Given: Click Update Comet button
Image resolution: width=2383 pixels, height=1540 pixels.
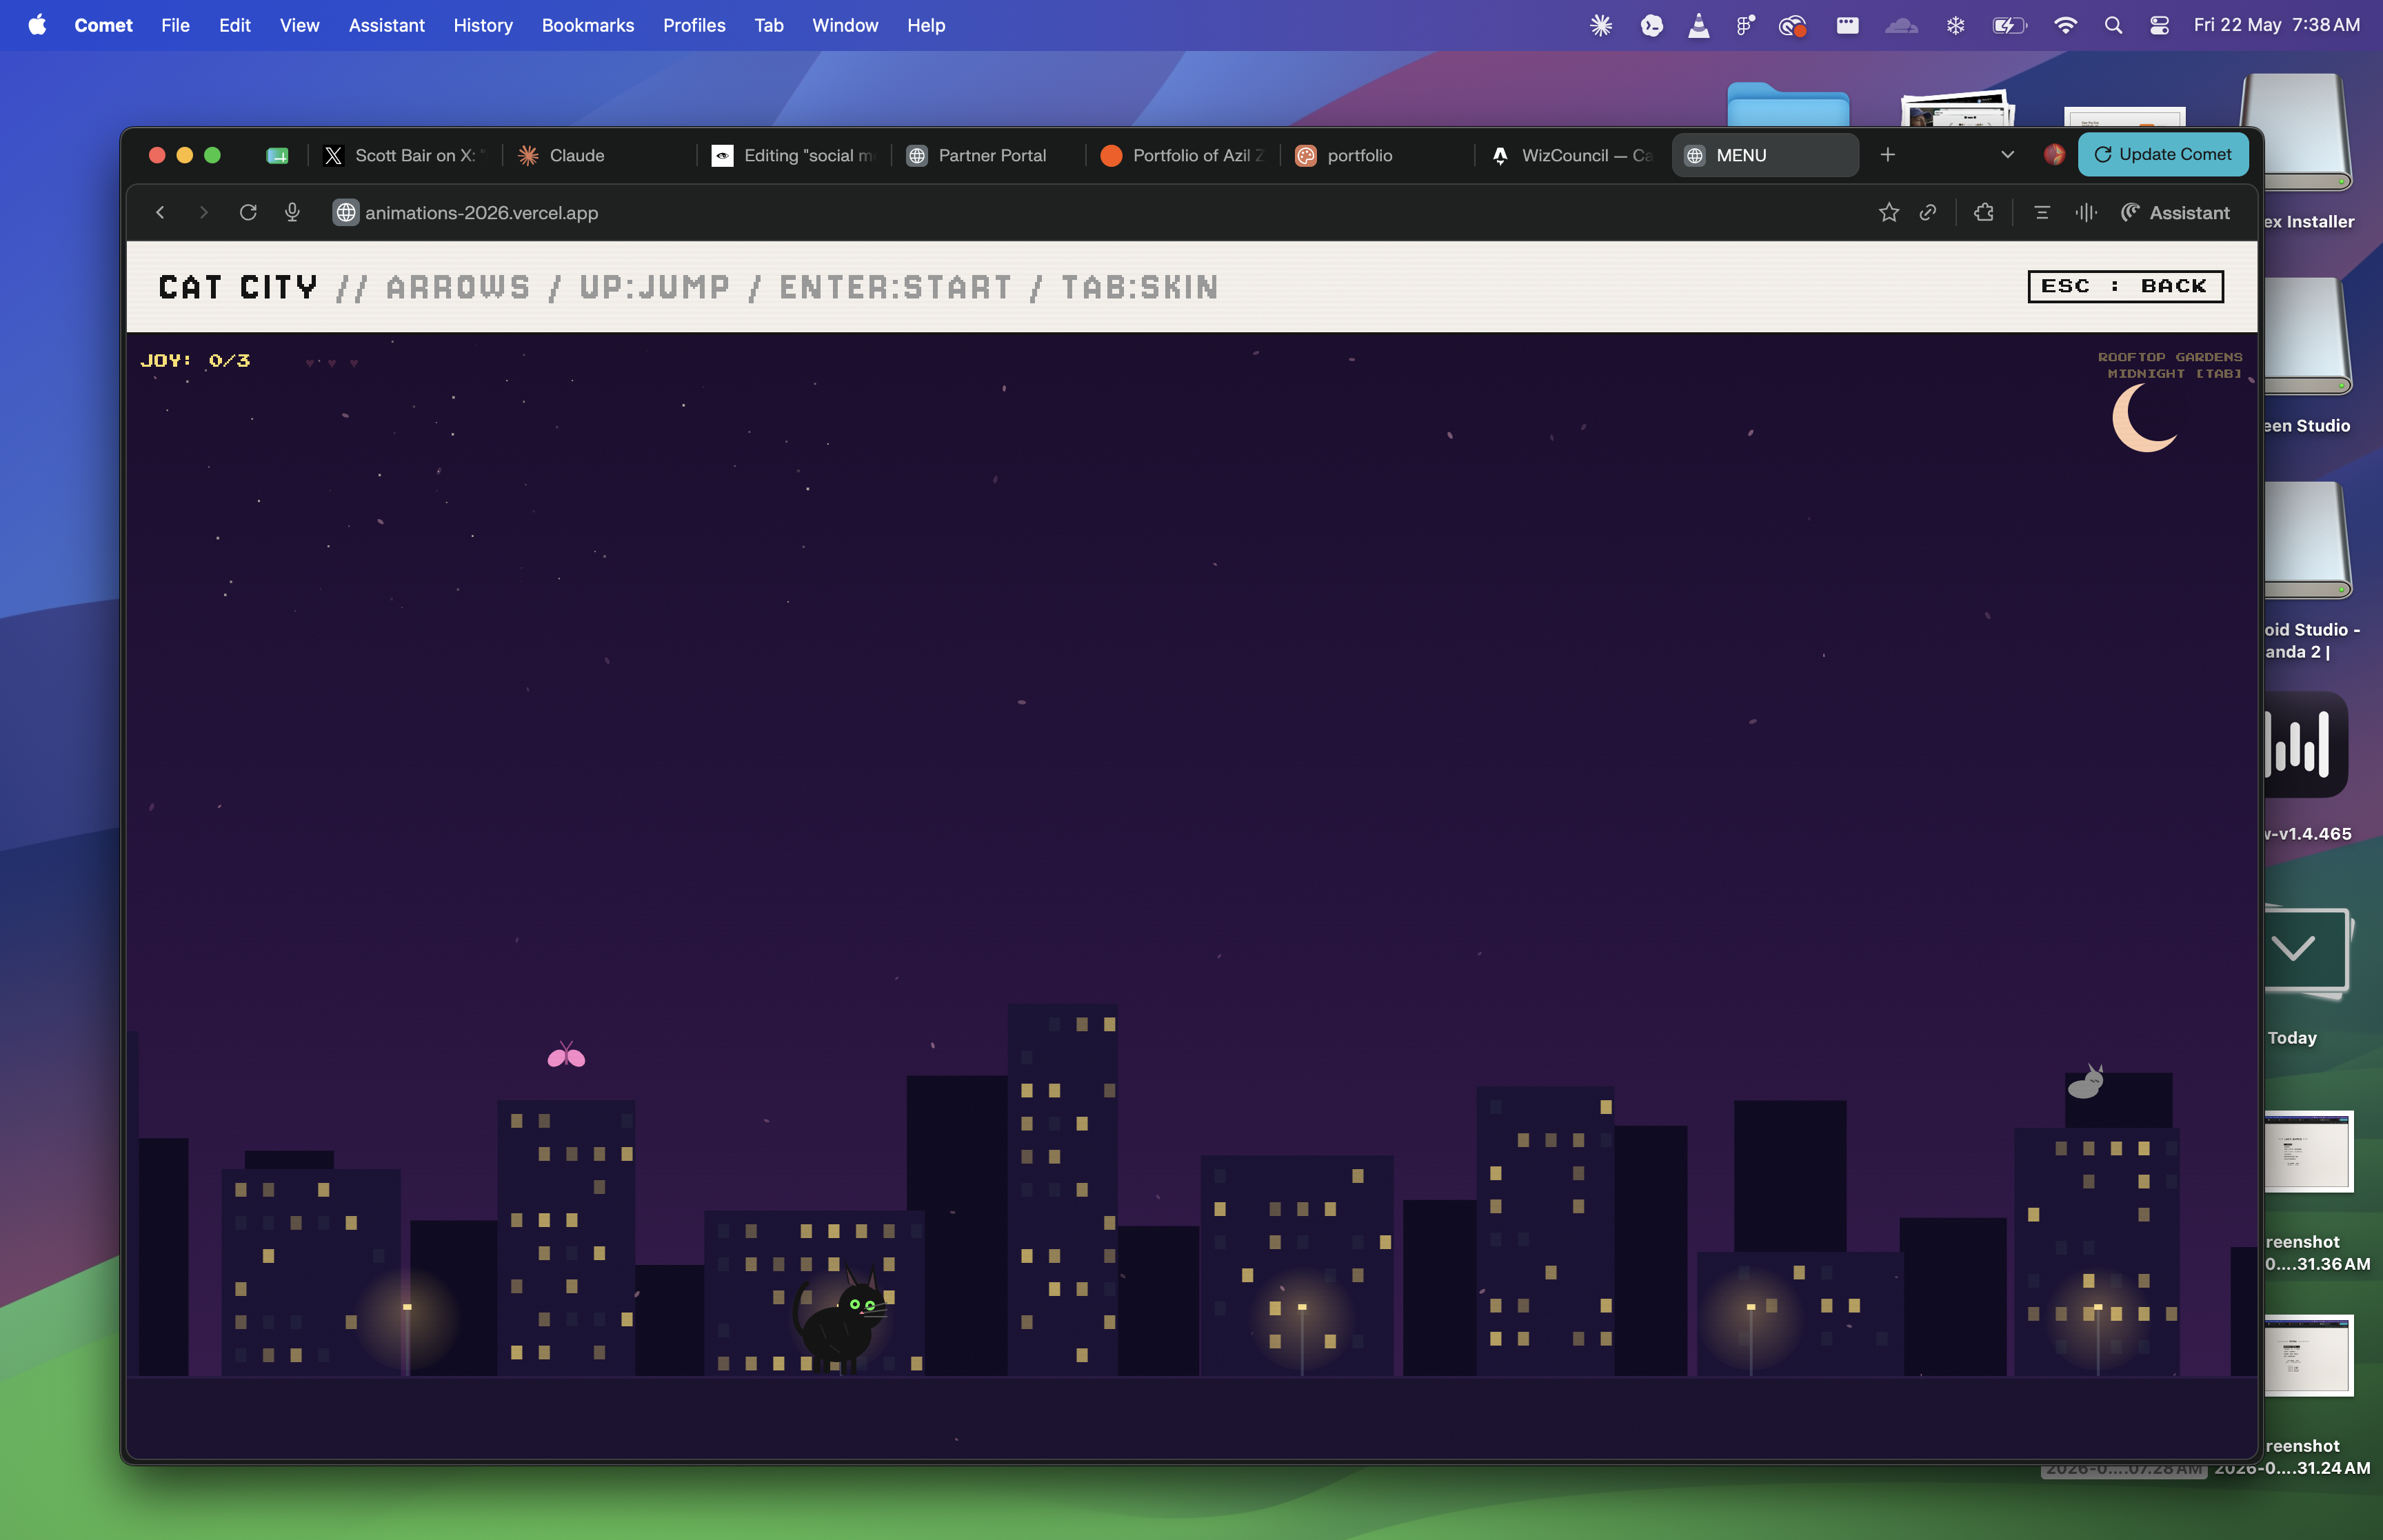Looking at the screenshot, I should (2162, 154).
